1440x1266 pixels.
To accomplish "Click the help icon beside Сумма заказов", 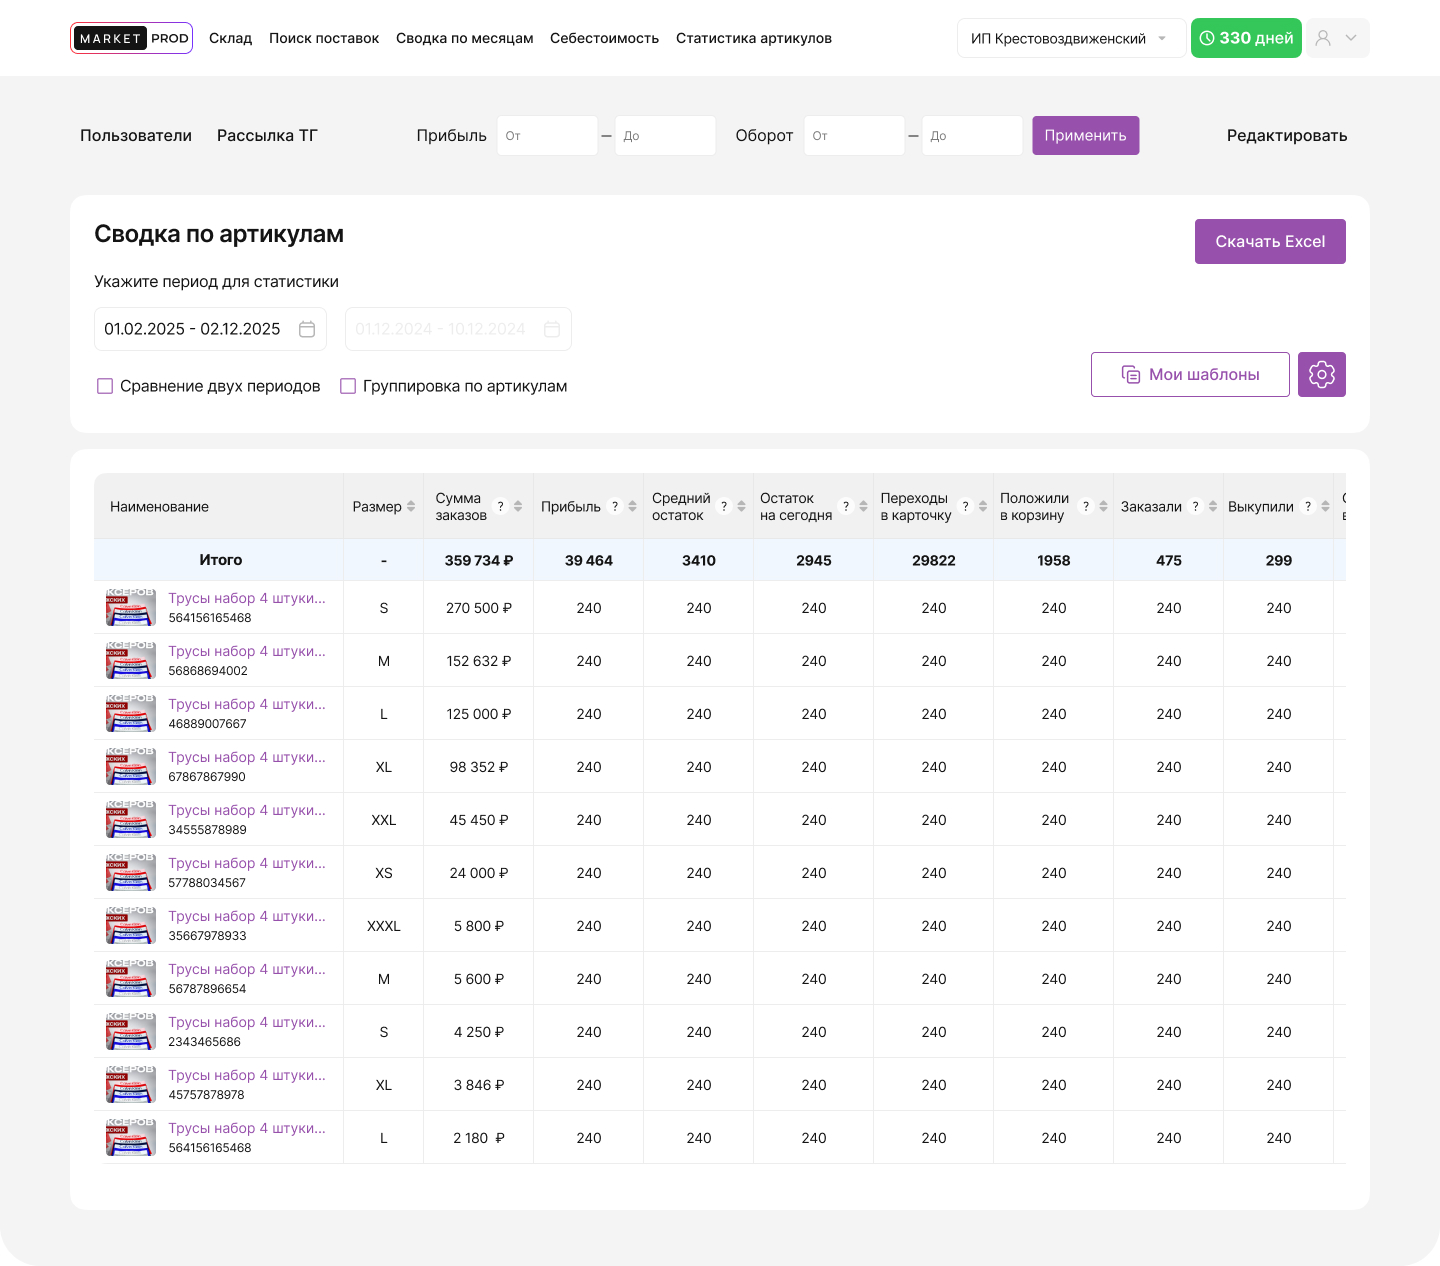I will (x=500, y=507).
